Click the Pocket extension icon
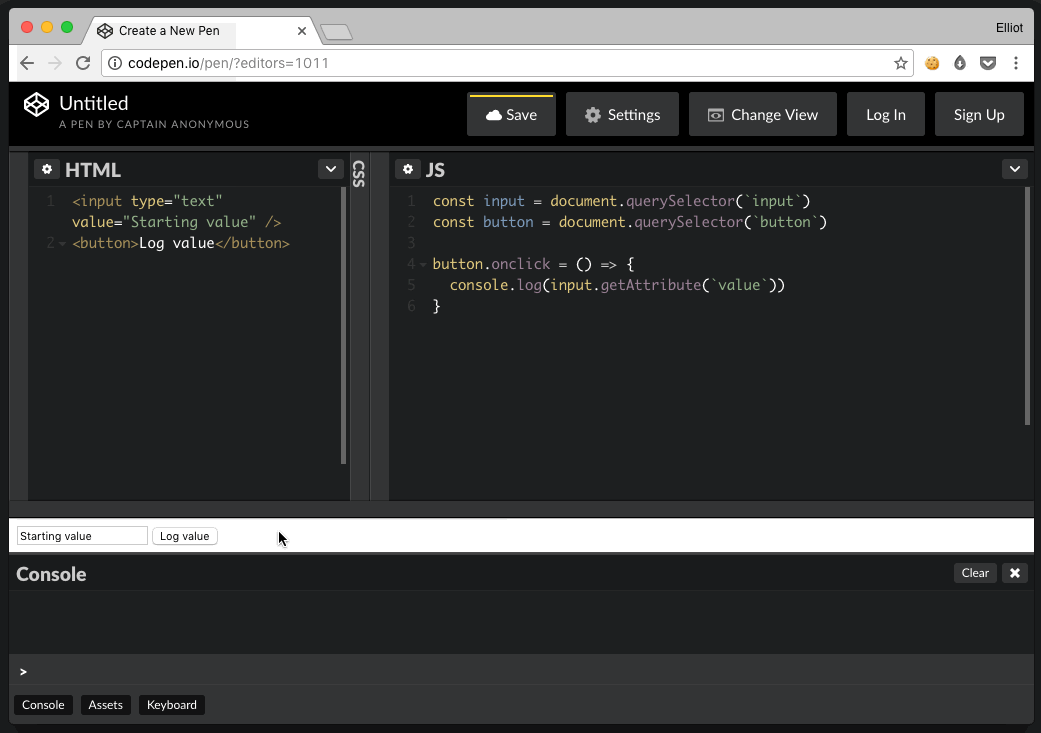This screenshot has height=733, width=1041. [x=988, y=63]
